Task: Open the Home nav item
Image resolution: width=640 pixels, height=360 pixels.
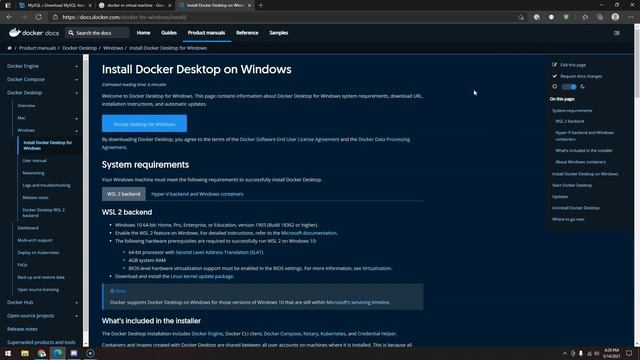Action: point(143,33)
